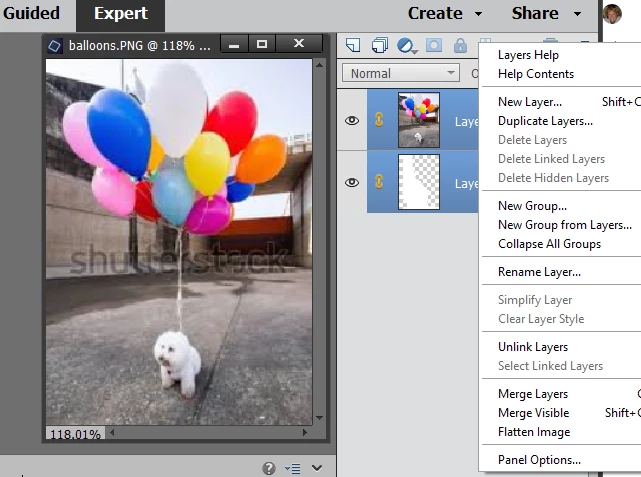This screenshot has height=477, width=641.
Task: Click the vertical scrollbar down arrow
Action: 320,418
